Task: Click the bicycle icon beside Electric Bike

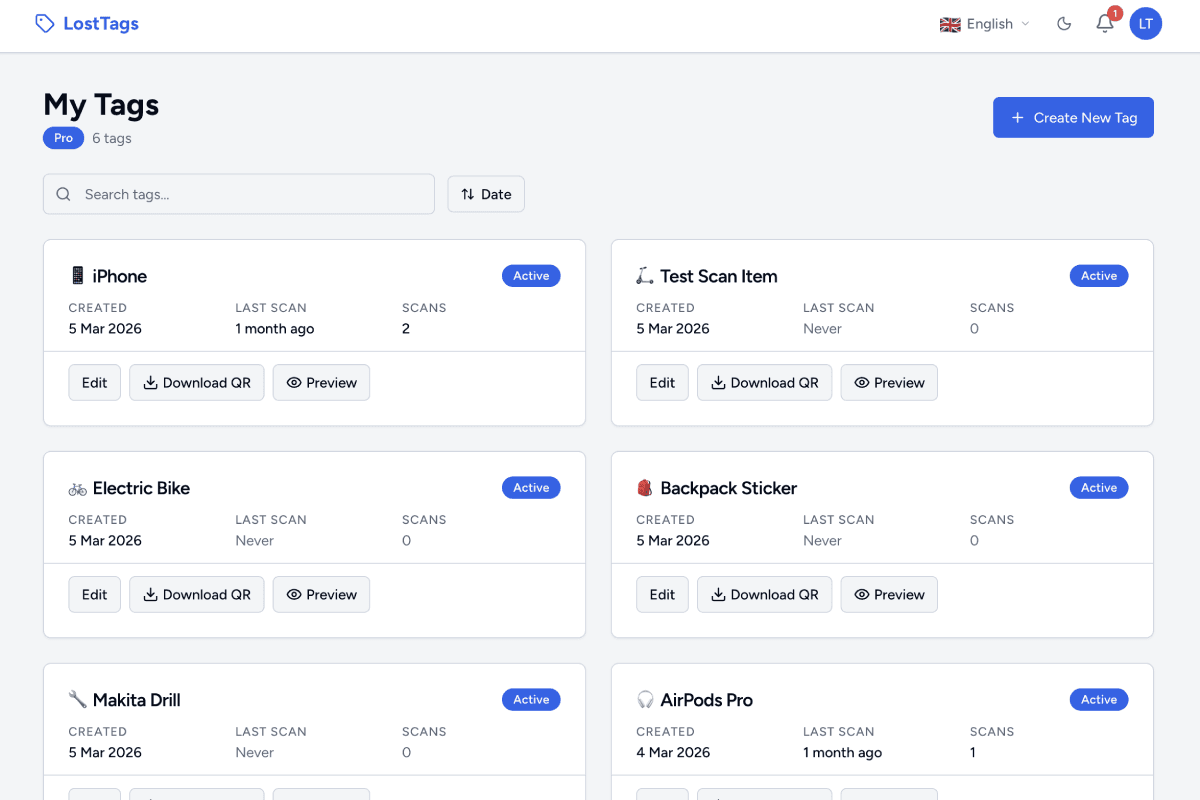Action: [x=77, y=488]
